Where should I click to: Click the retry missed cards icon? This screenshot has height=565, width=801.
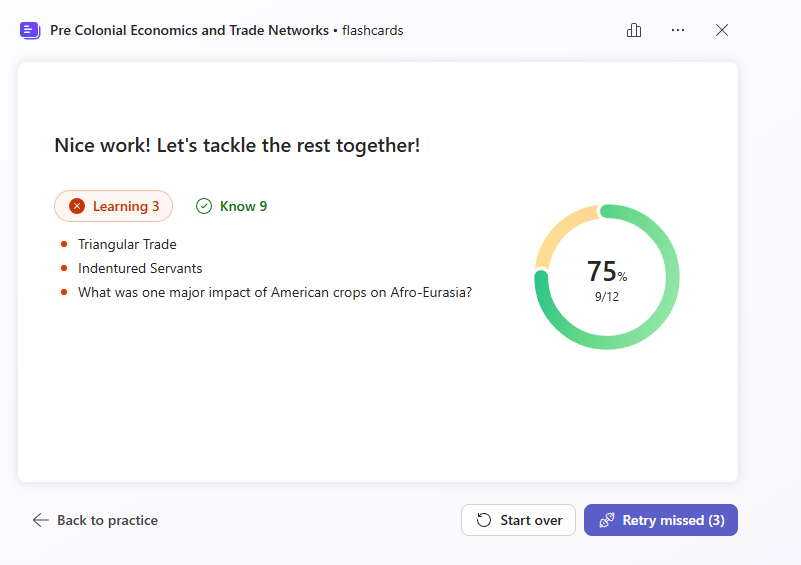[x=606, y=520]
